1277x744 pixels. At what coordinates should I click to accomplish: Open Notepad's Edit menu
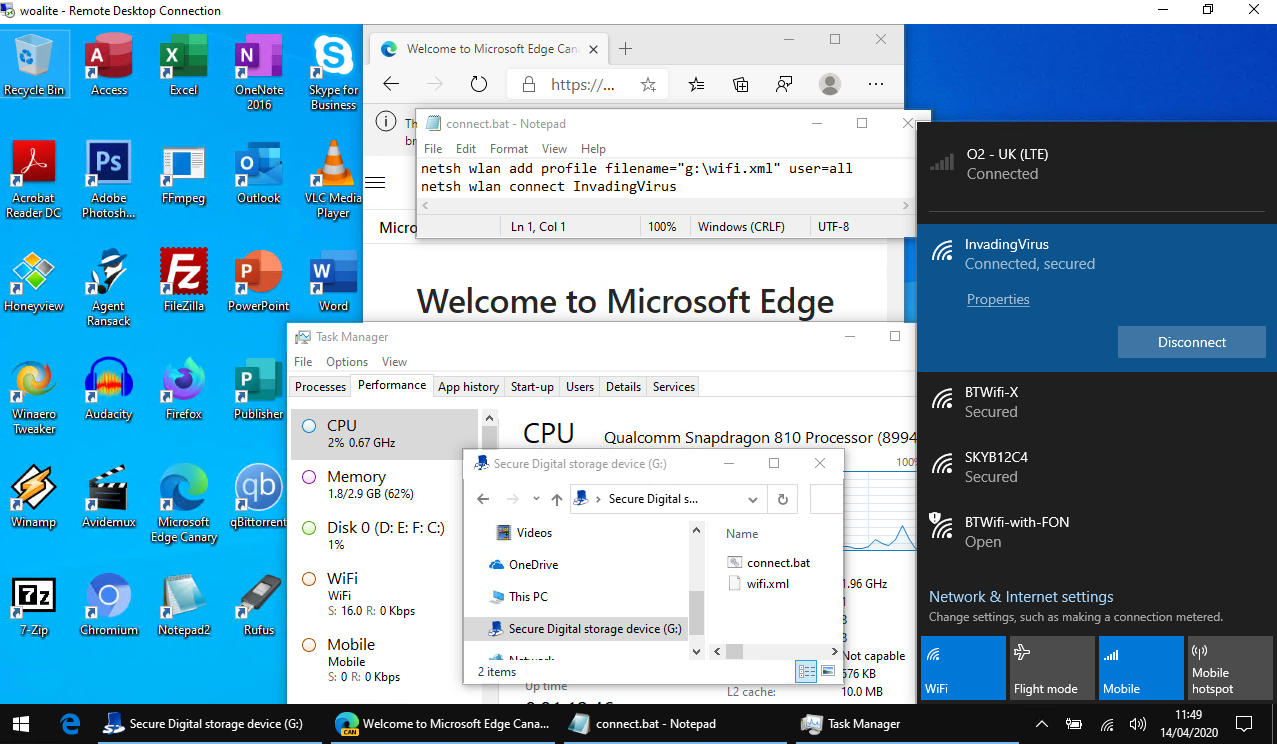pyautogui.click(x=466, y=149)
